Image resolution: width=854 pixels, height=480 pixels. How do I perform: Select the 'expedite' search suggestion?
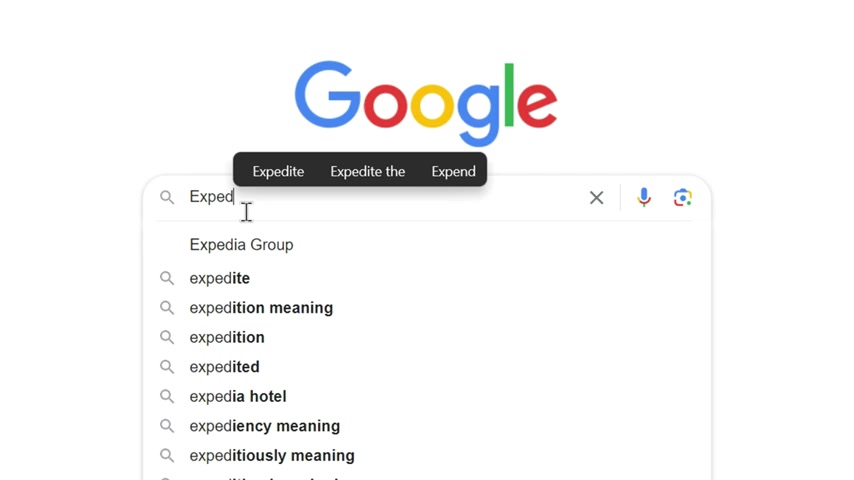point(426,278)
